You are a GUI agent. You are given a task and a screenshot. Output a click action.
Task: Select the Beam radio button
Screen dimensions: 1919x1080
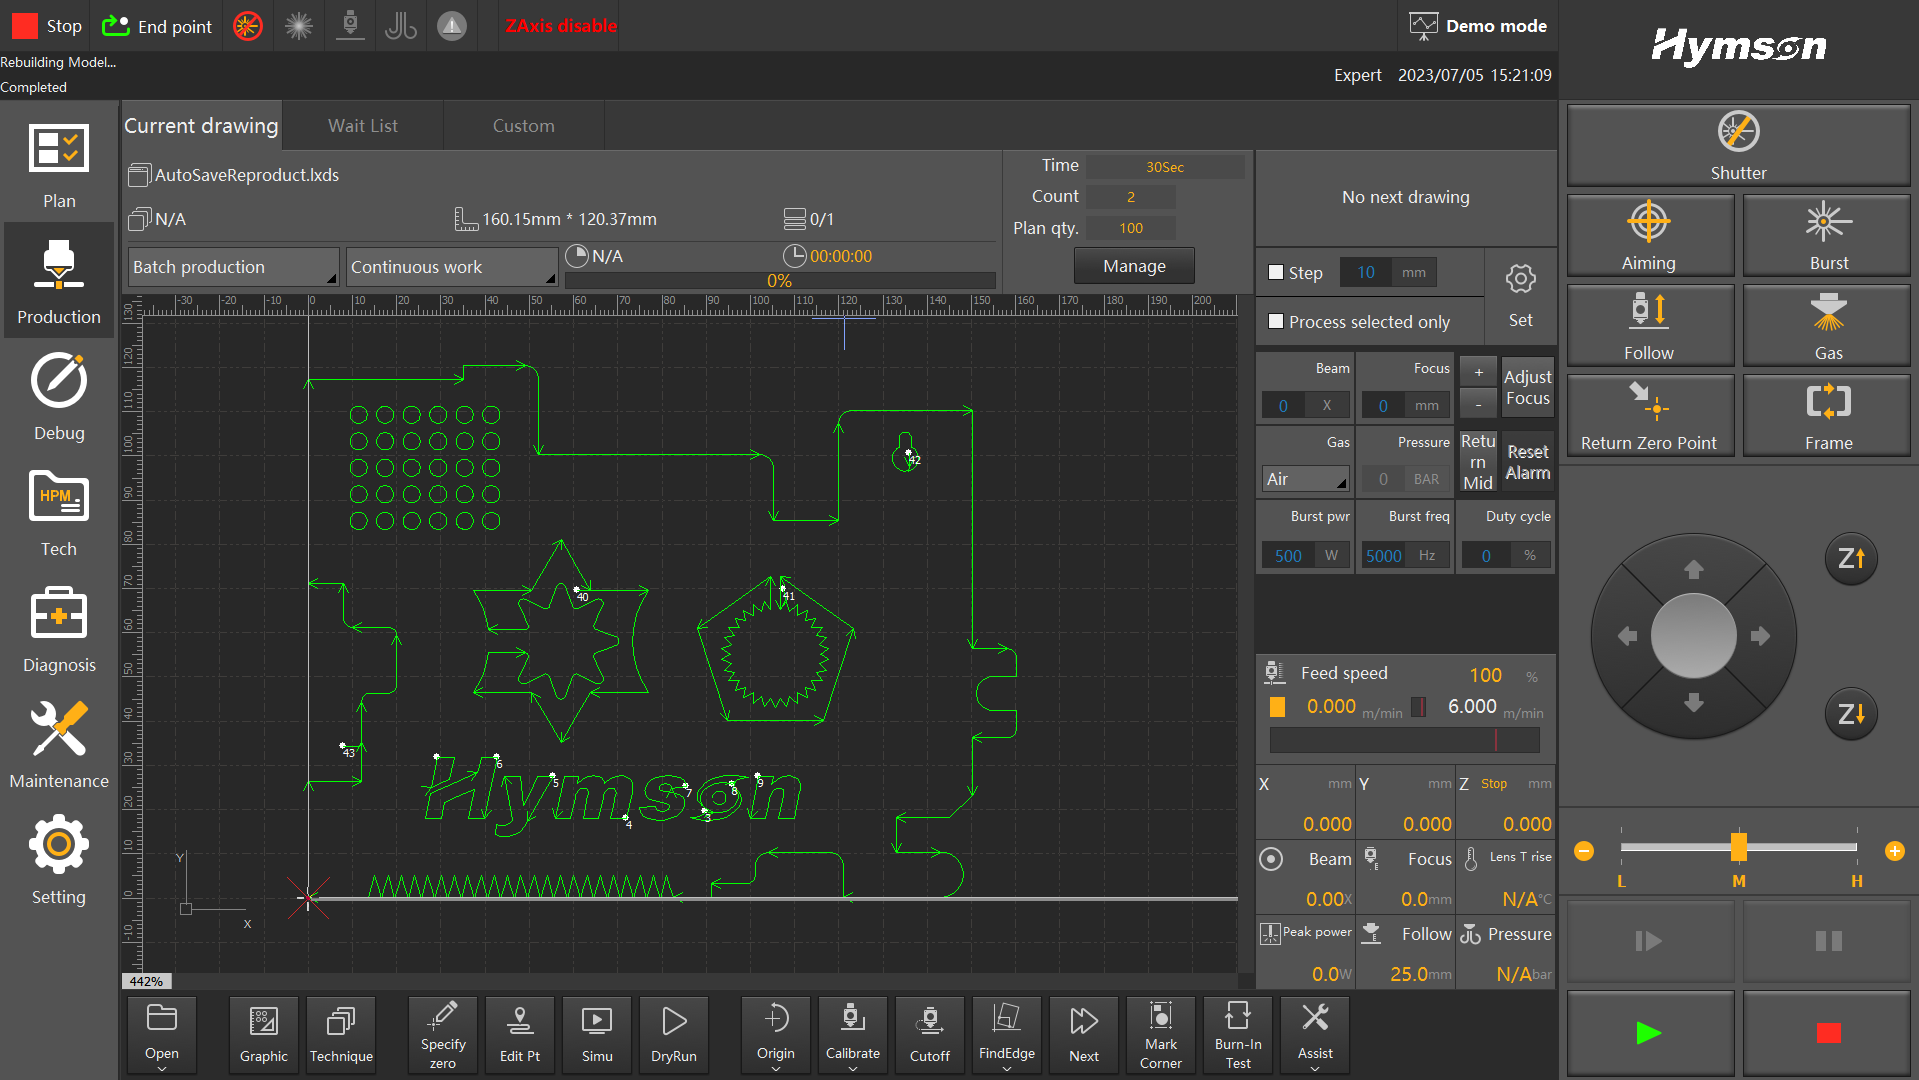[1271, 859]
